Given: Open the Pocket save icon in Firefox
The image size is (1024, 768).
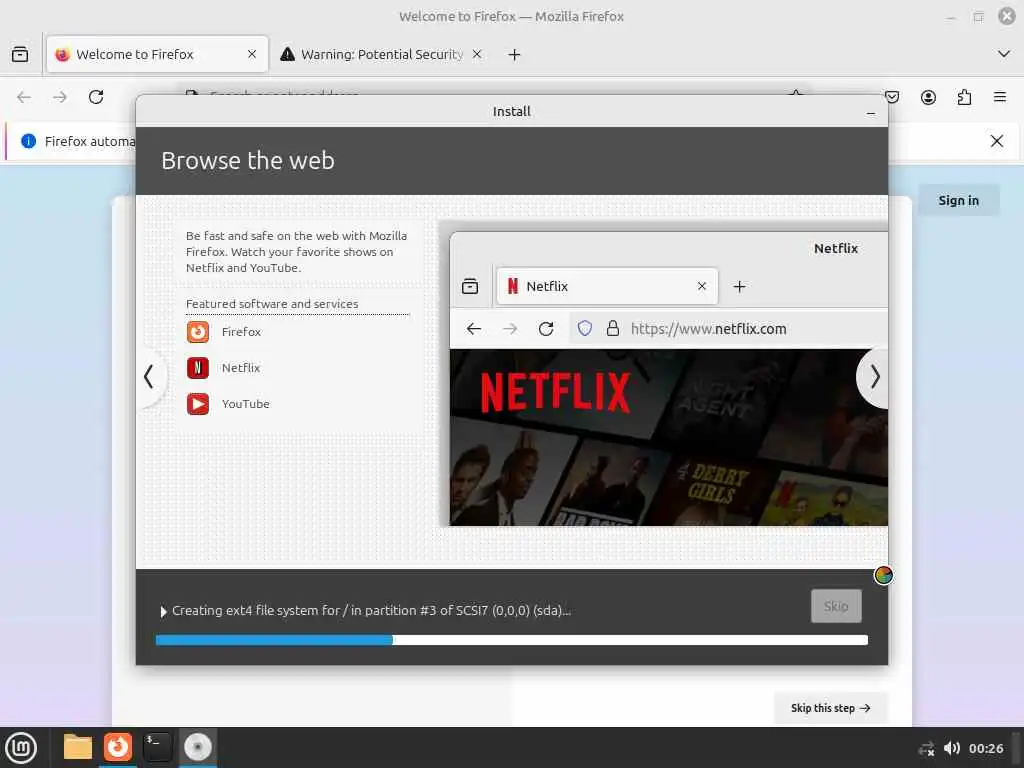Looking at the screenshot, I should [892, 97].
